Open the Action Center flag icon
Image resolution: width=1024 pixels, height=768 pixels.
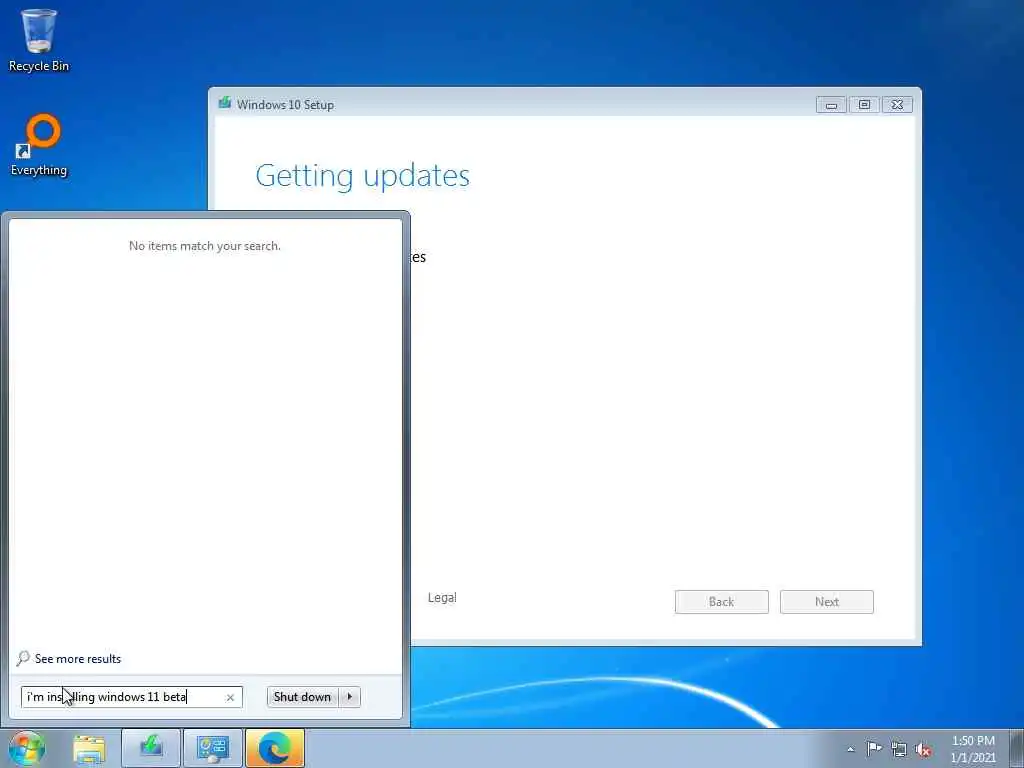(x=874, y=749)
